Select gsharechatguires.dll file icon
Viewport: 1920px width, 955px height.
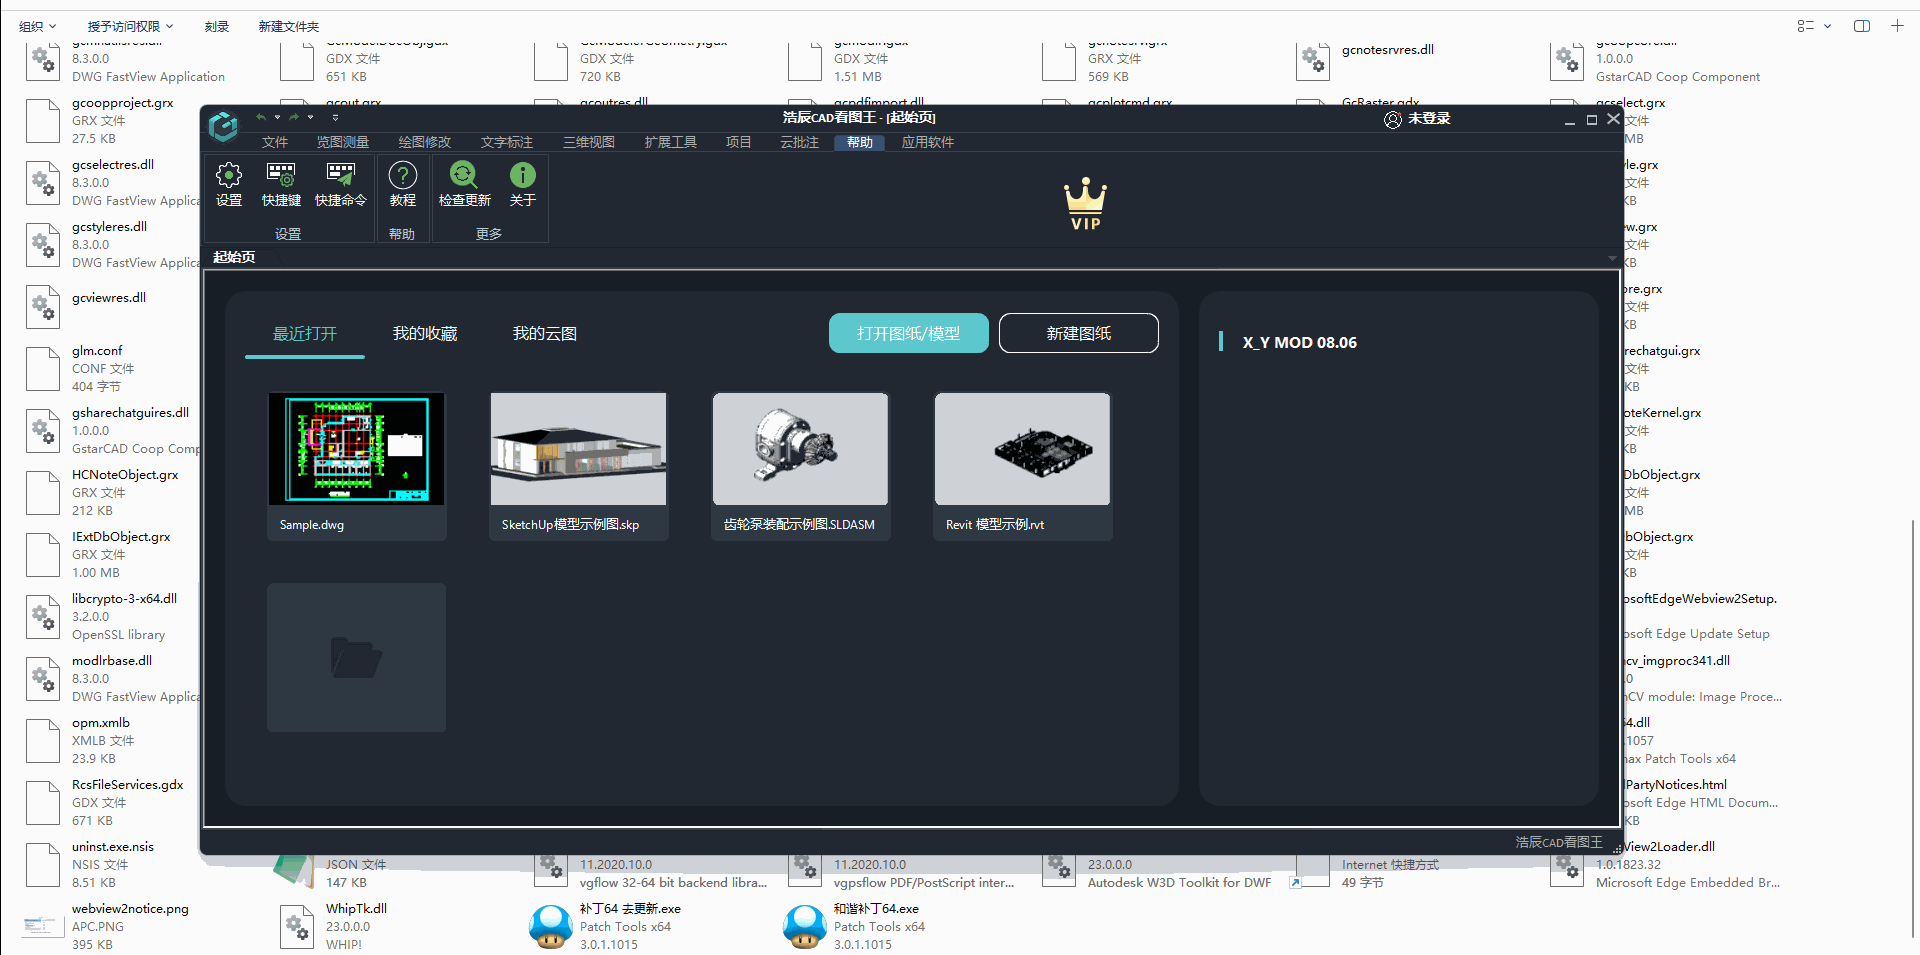43,431
